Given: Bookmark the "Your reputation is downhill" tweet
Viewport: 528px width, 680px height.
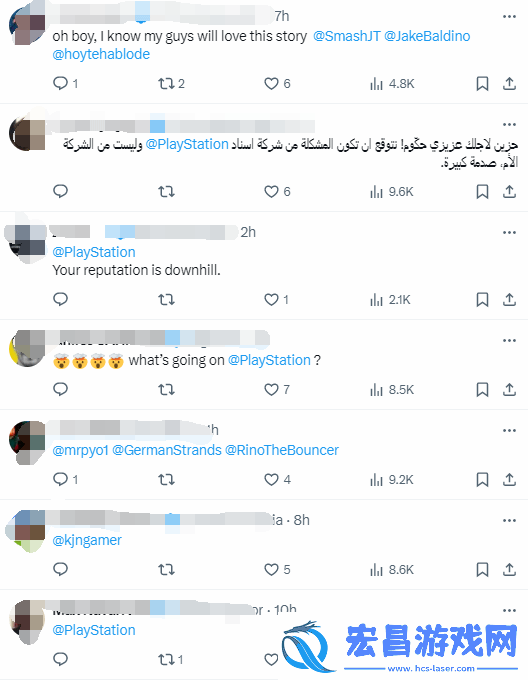Looking at the screenshot, I should tap(482, 300).
